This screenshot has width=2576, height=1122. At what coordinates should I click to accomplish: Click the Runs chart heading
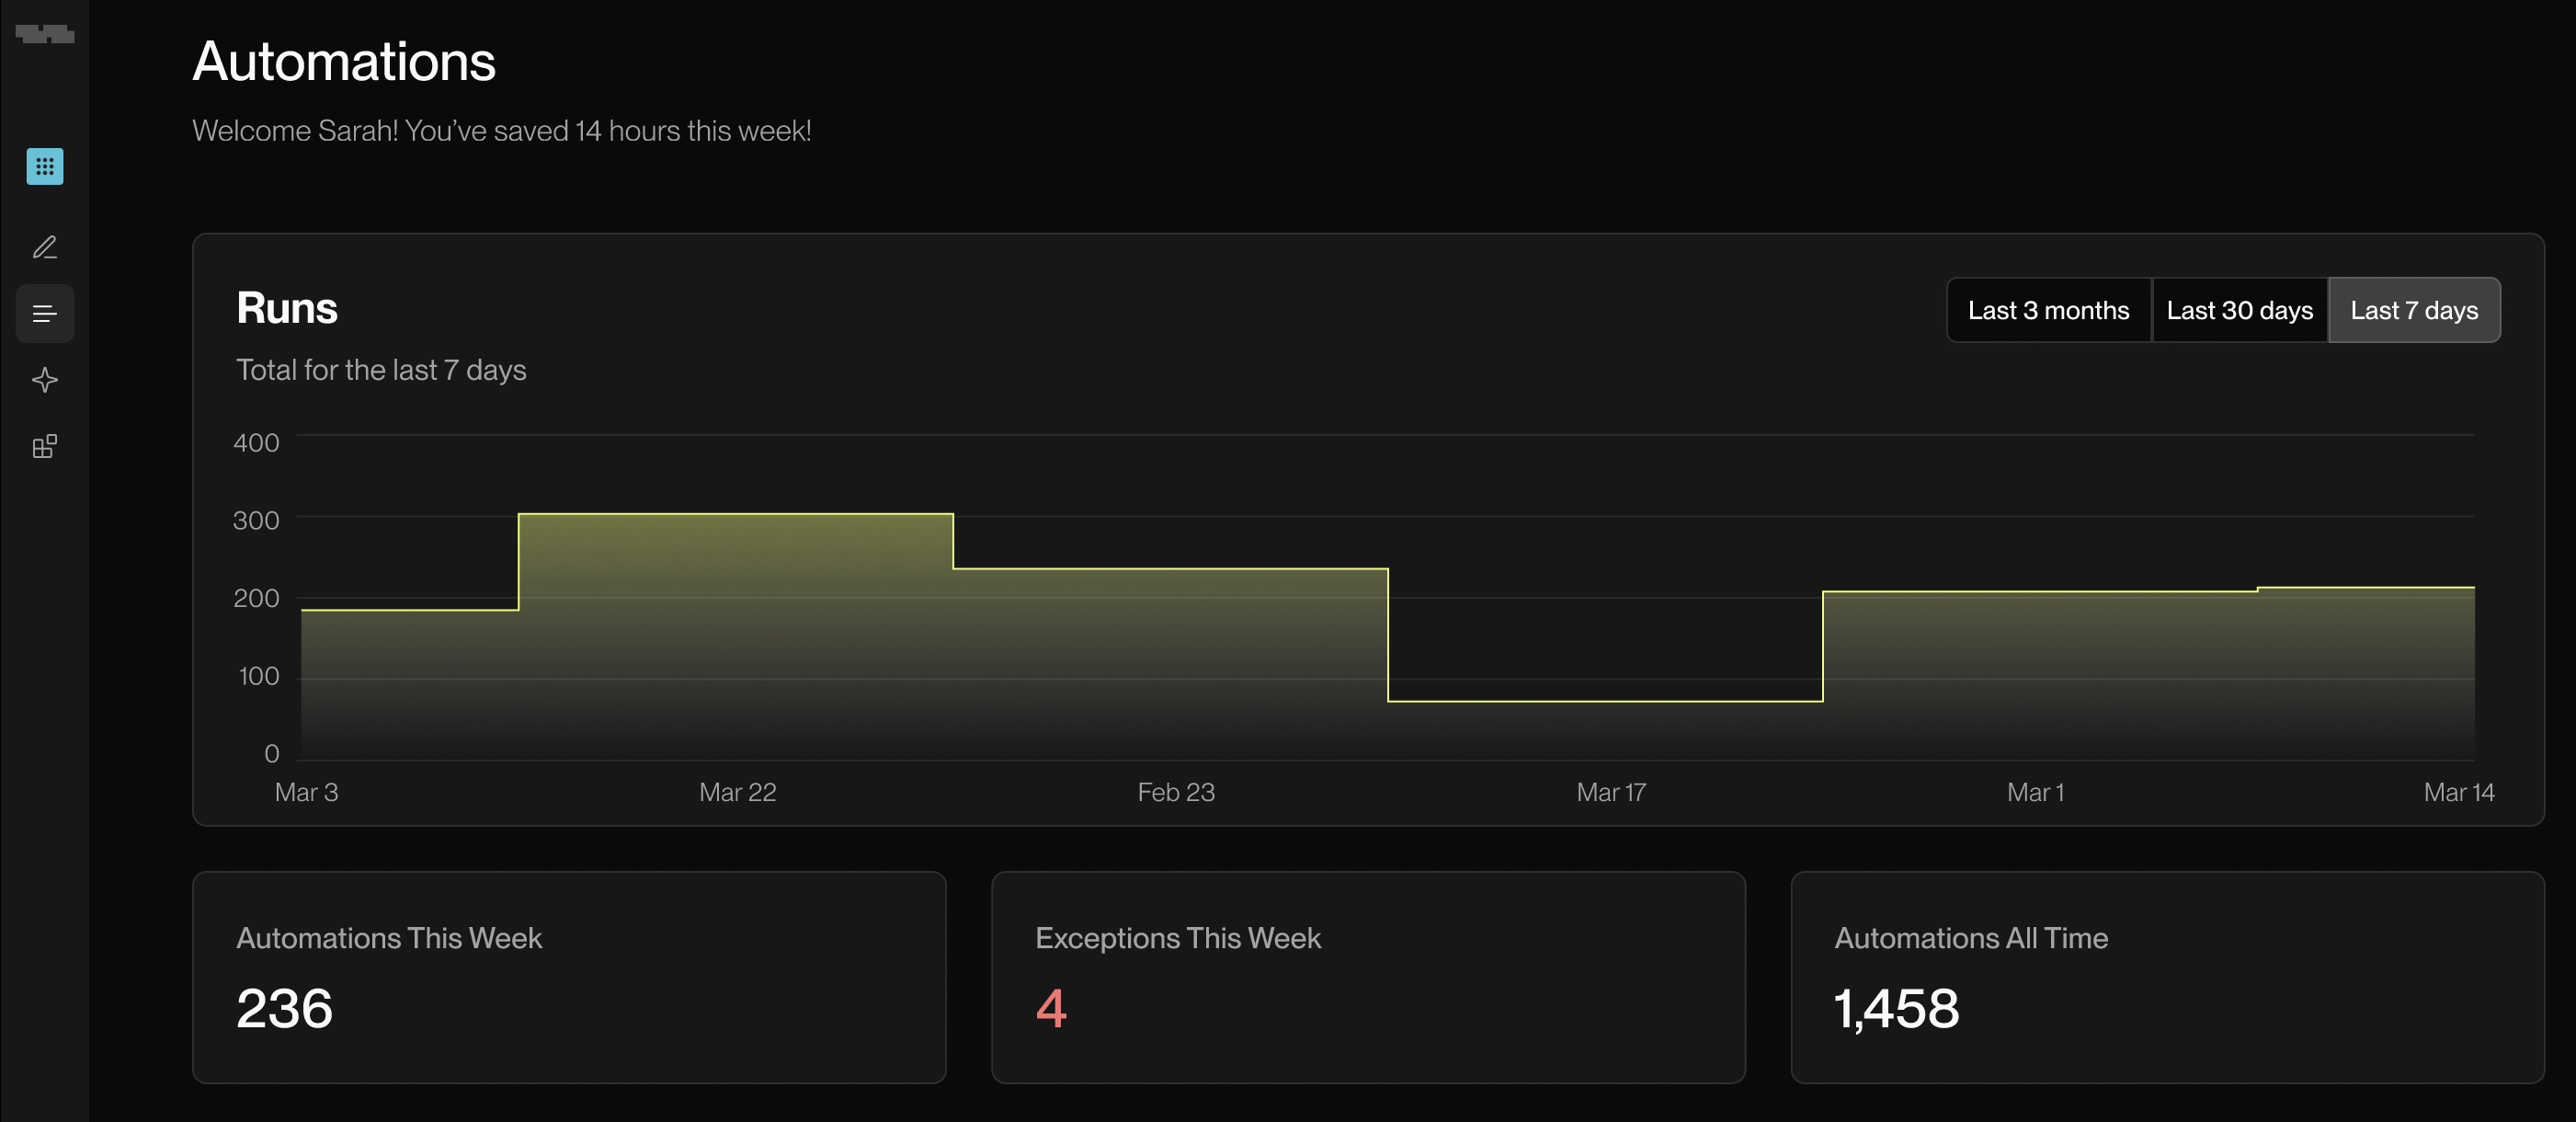(x=287, y=308)
